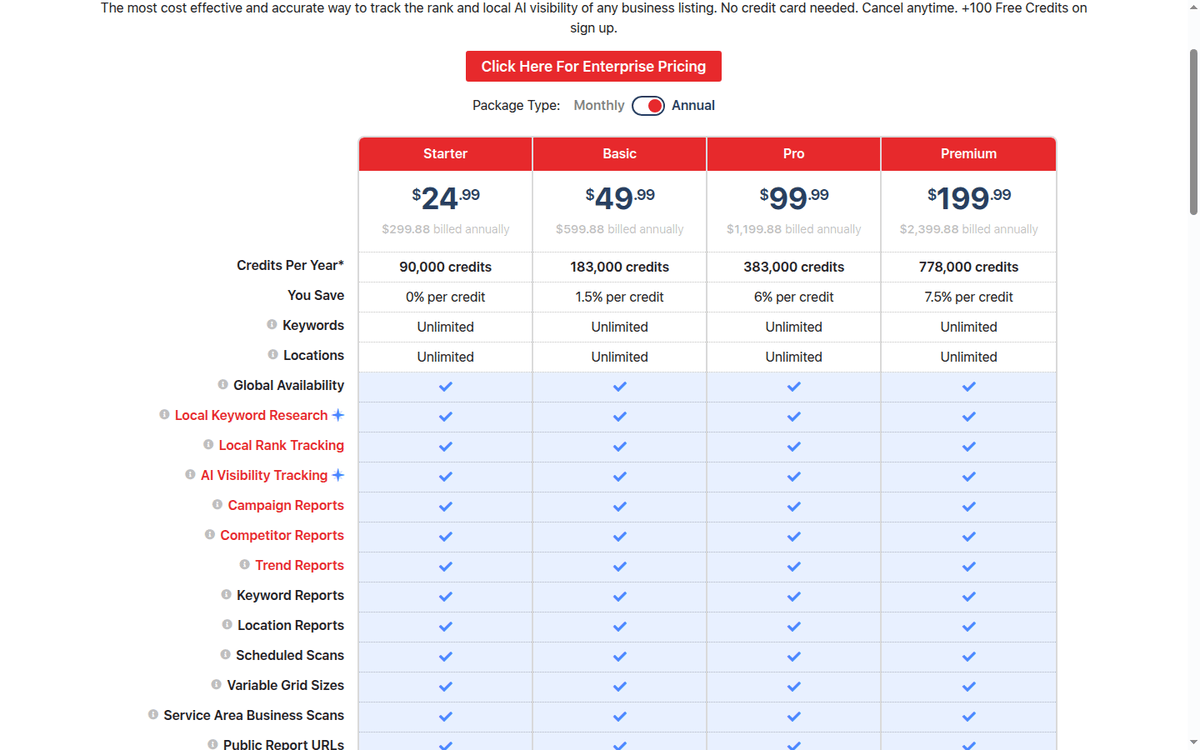The image size is (1200, 750).
Task: Select the Pro plan header
Action: pyautogui.click(x=794, y=154)
